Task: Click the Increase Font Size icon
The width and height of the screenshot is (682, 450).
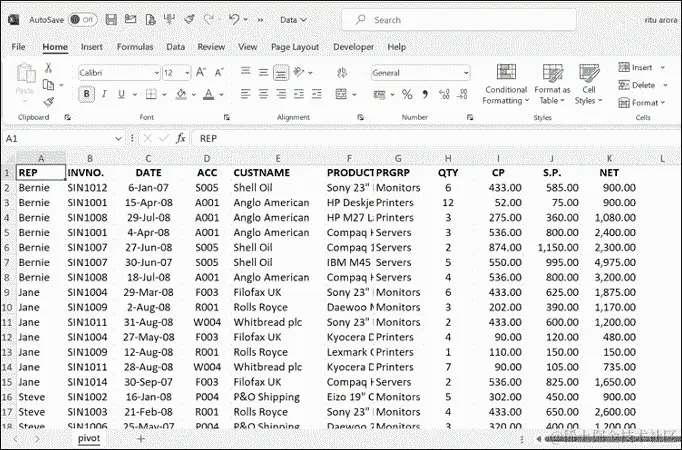Action: 201,72
